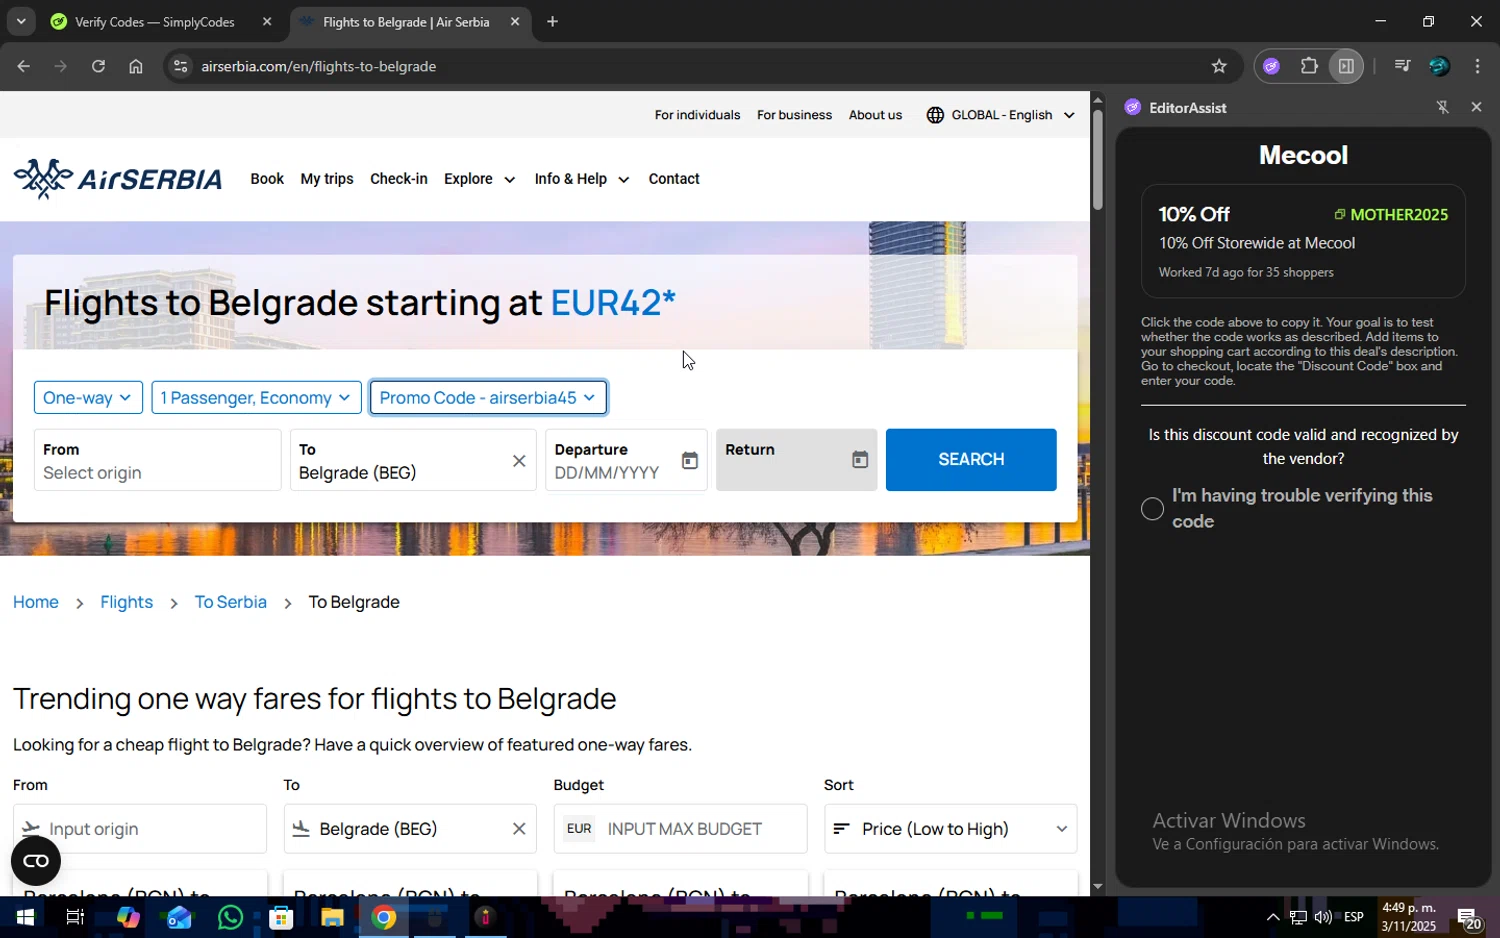Clear Belgrade (BEG) in the trending fares filter
Screen dimensions: 1500x938
(x=519, y=829)
